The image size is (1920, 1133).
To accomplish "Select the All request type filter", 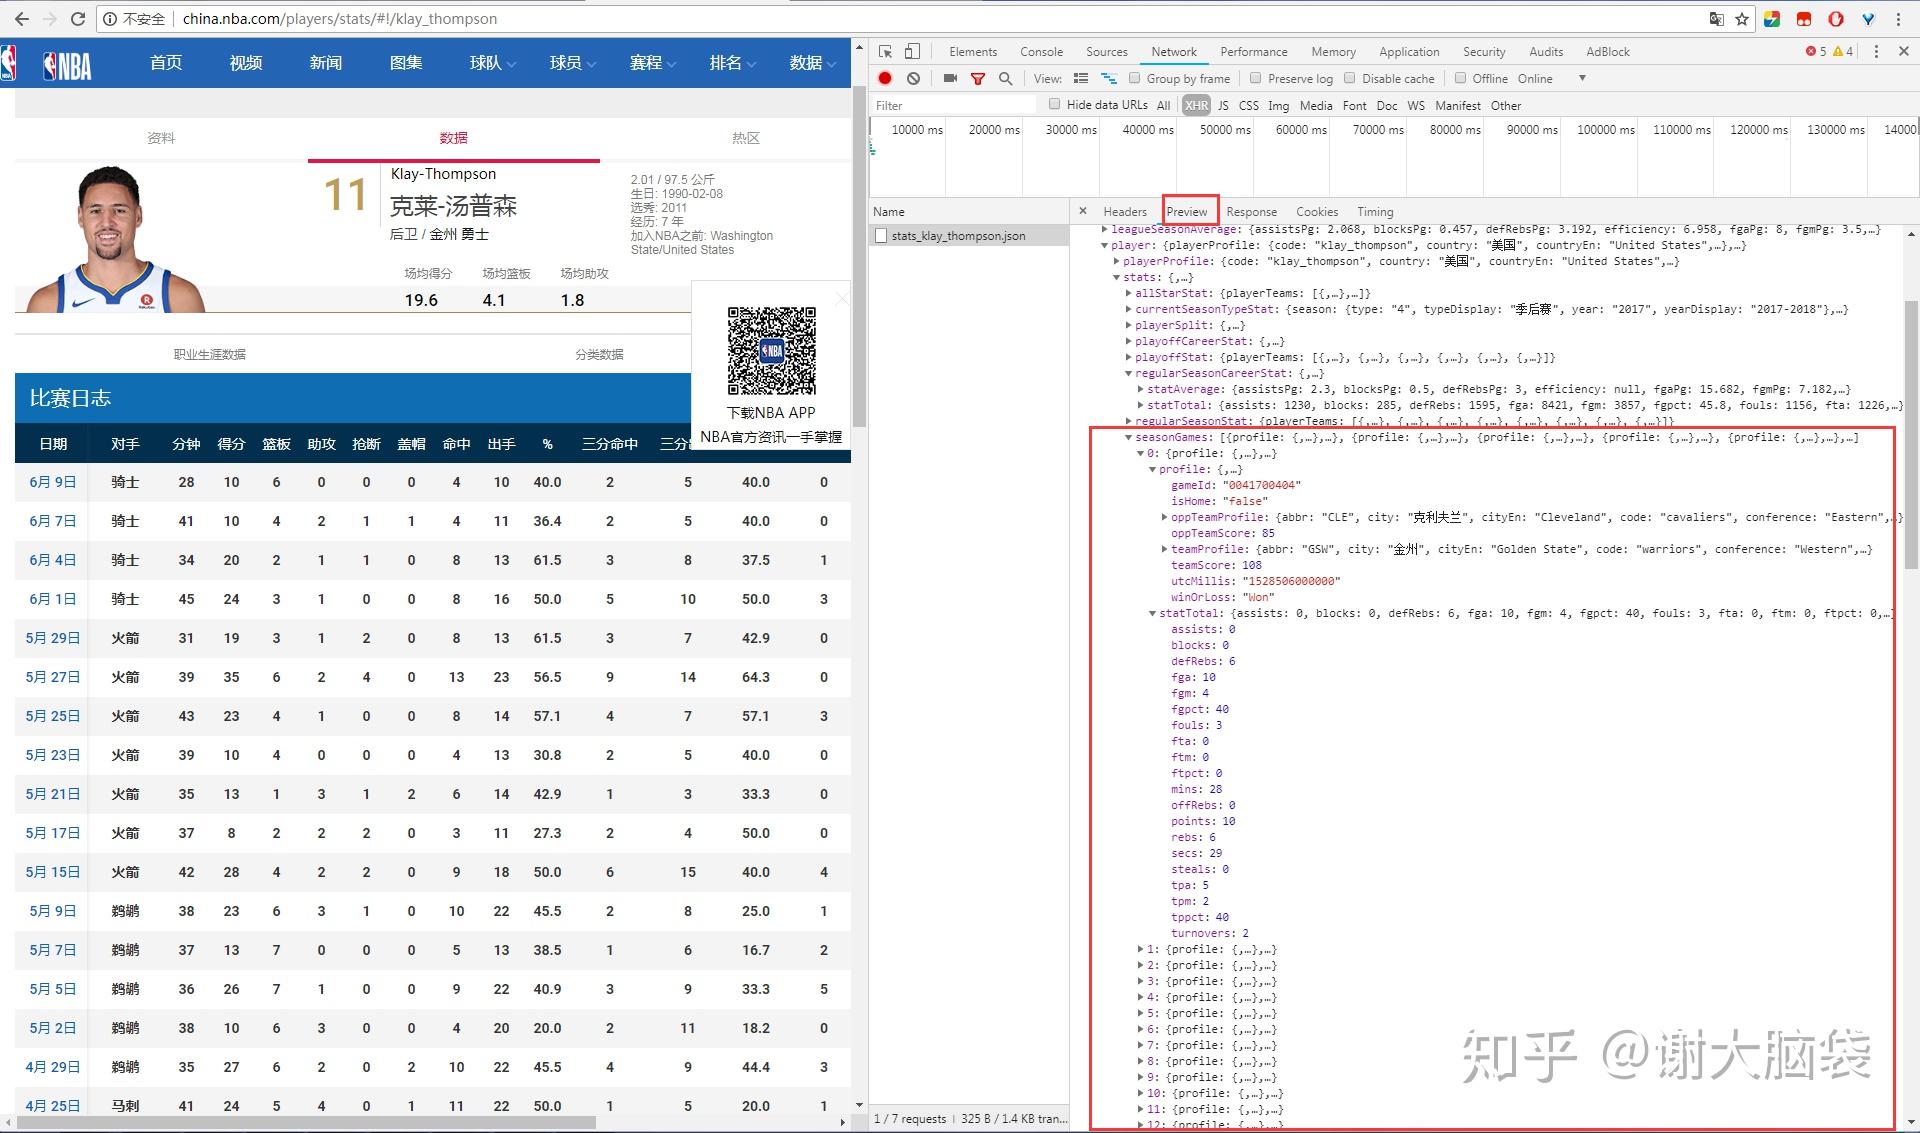I will (1163, 105).
